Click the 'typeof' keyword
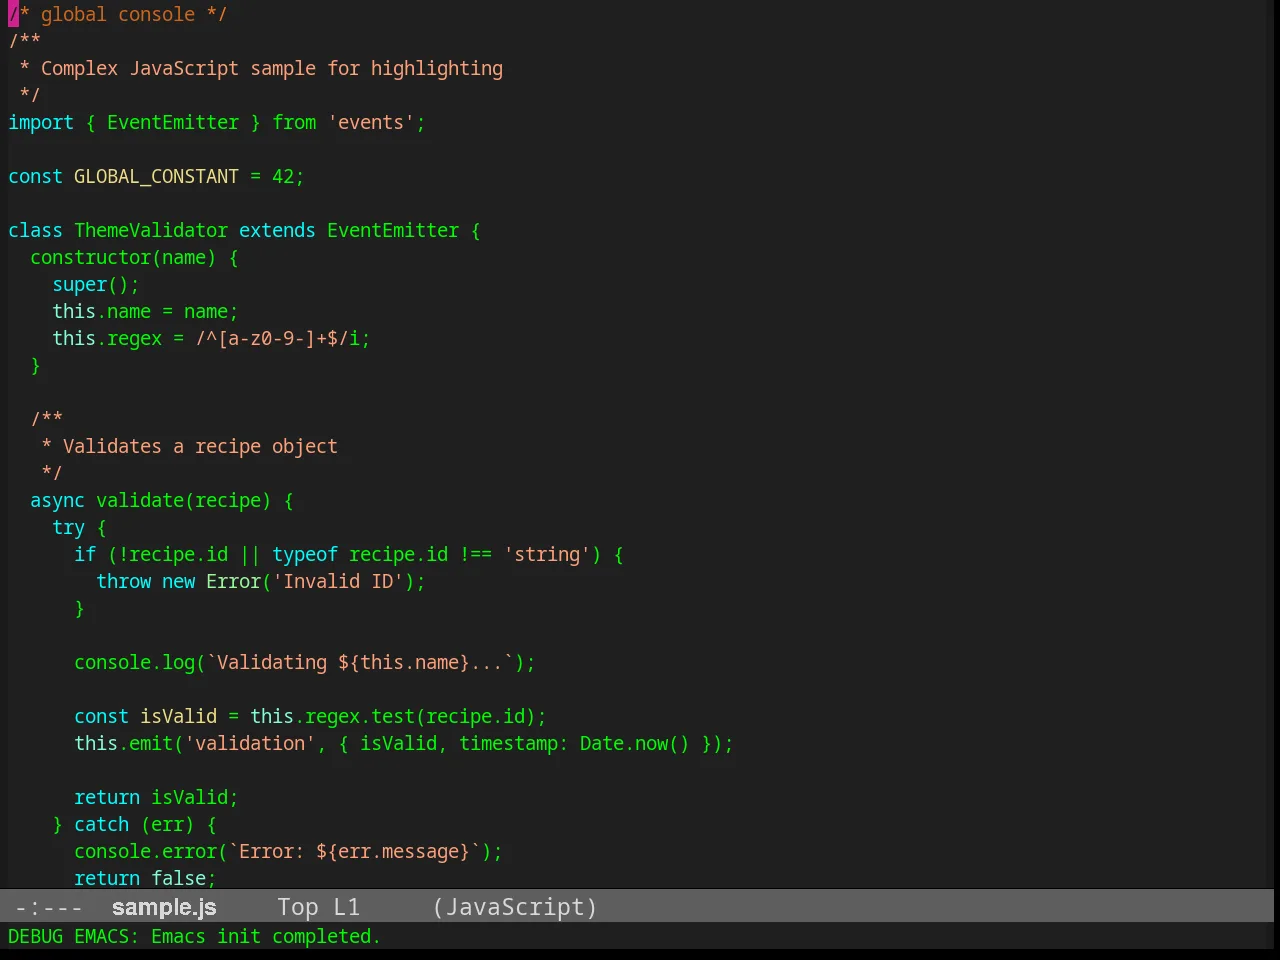Viewport: 1280px width, 960px height. pos(305,554)
